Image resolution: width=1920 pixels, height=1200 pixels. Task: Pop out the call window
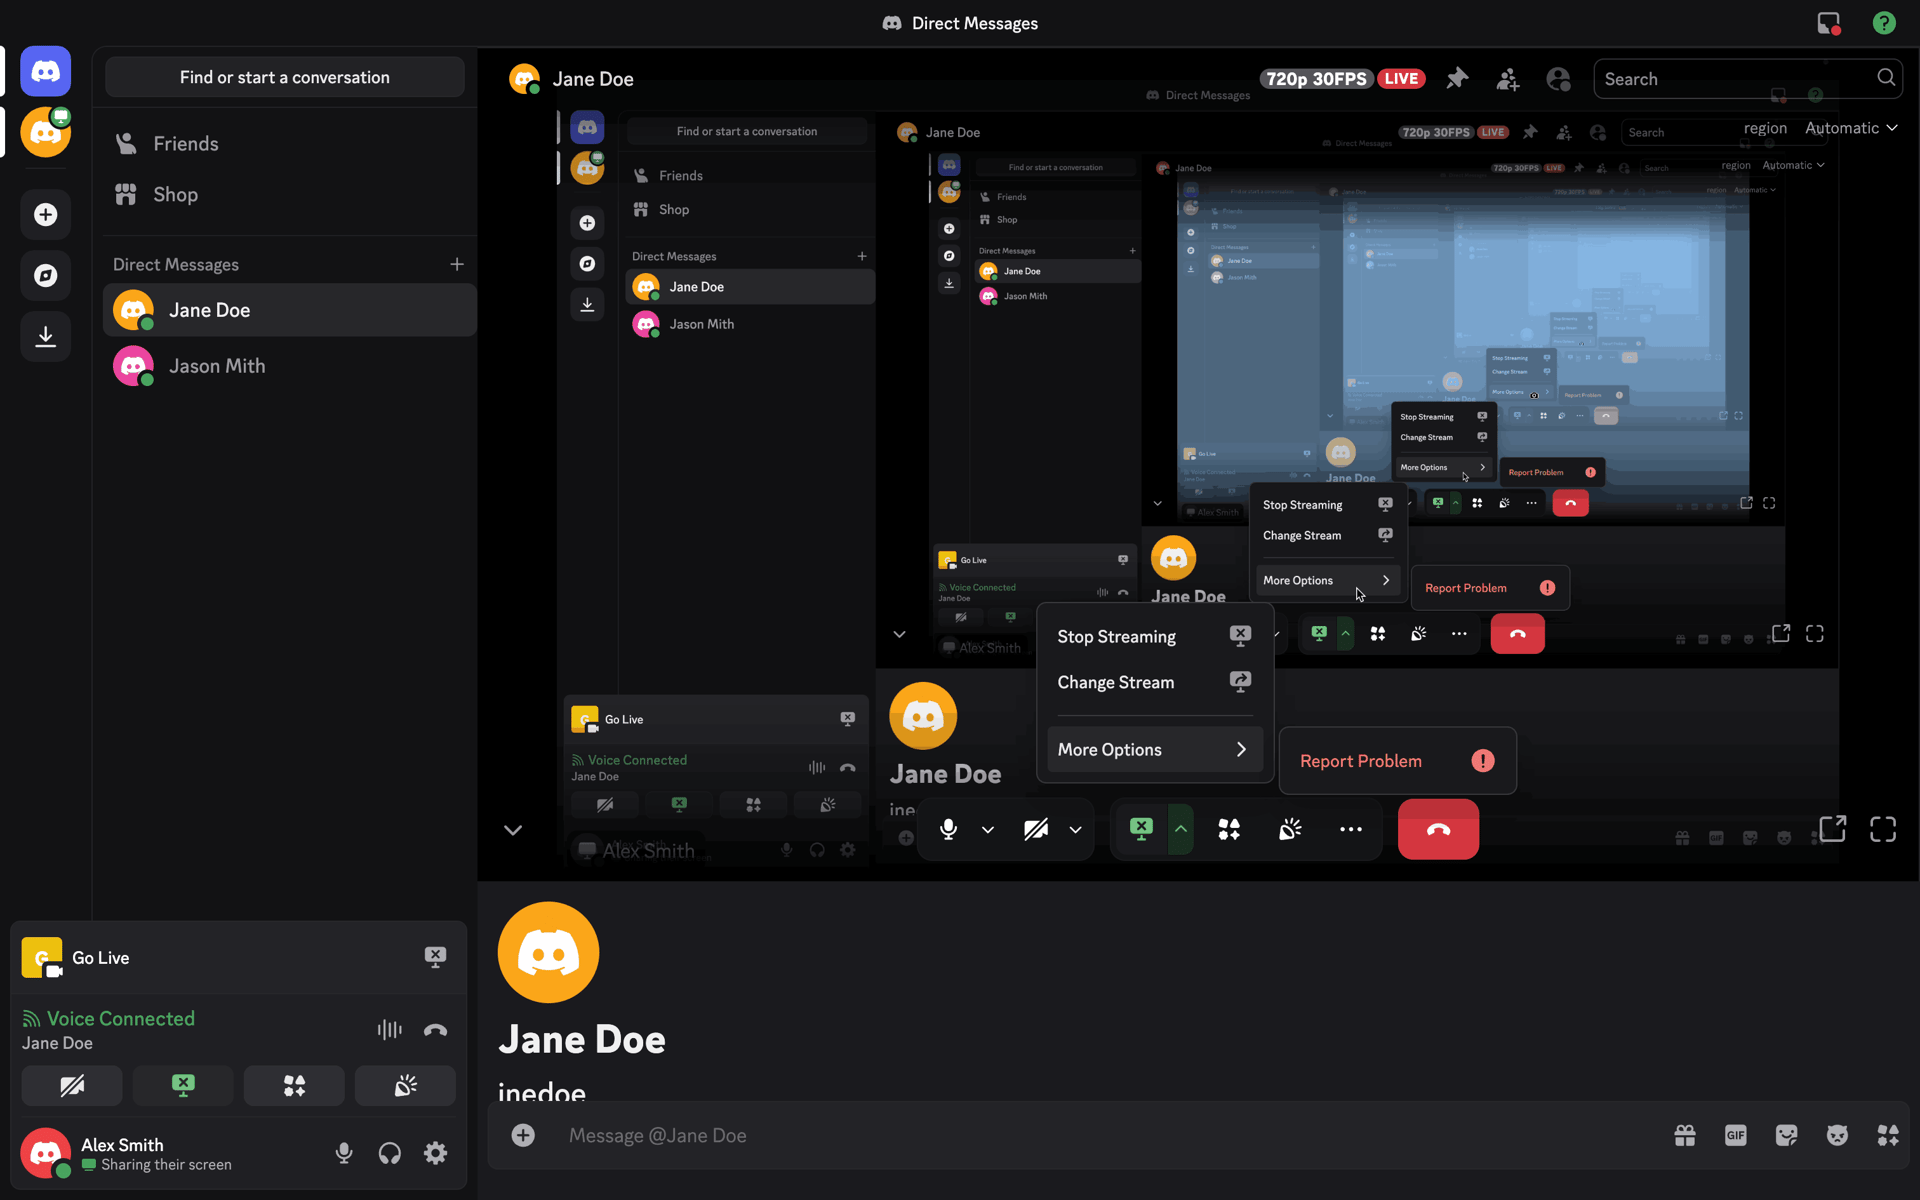pyautogui.click(x=1832, y=829)
